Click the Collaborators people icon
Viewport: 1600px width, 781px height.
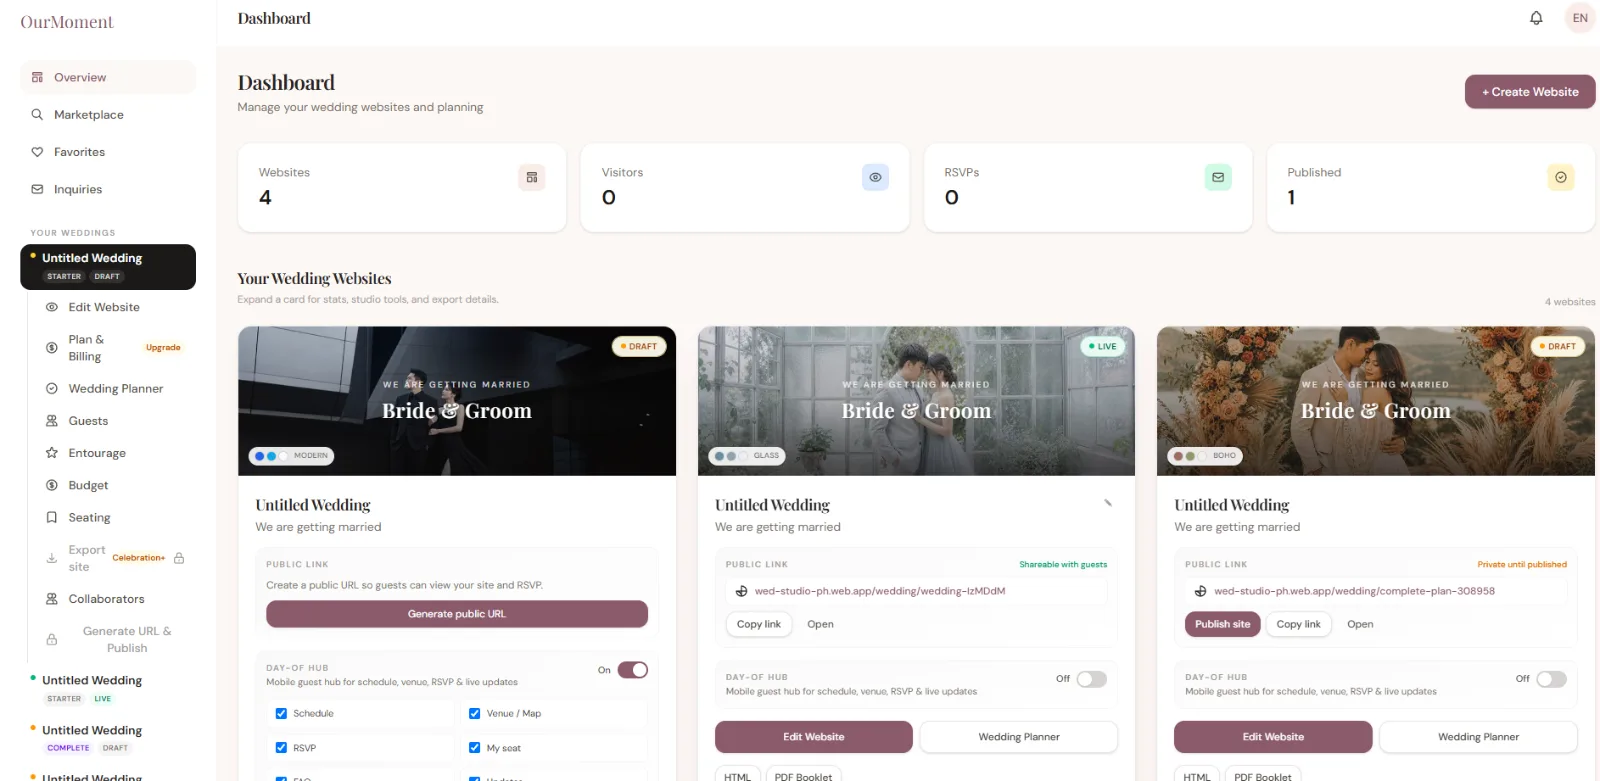click(52, 599)
